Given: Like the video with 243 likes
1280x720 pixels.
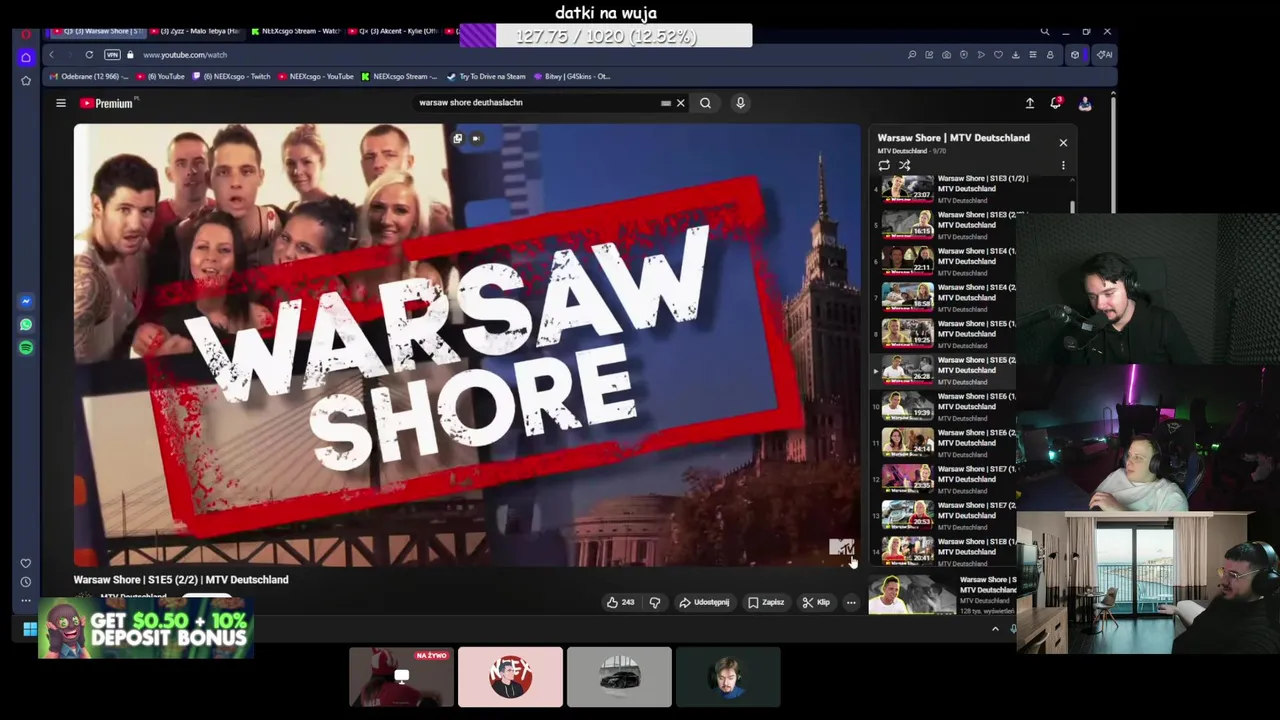Looking at the screenshot, I should 620,602.
